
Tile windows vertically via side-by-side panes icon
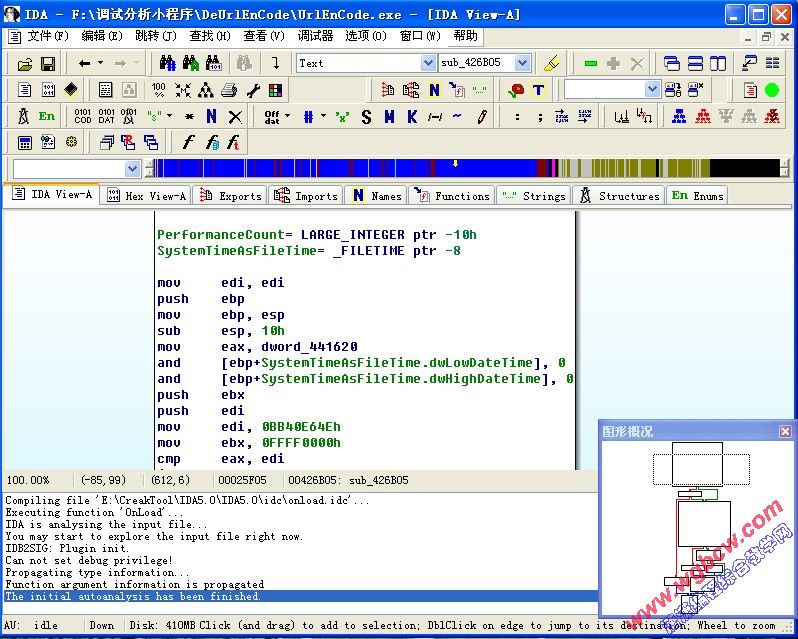[x=718, y=64]
